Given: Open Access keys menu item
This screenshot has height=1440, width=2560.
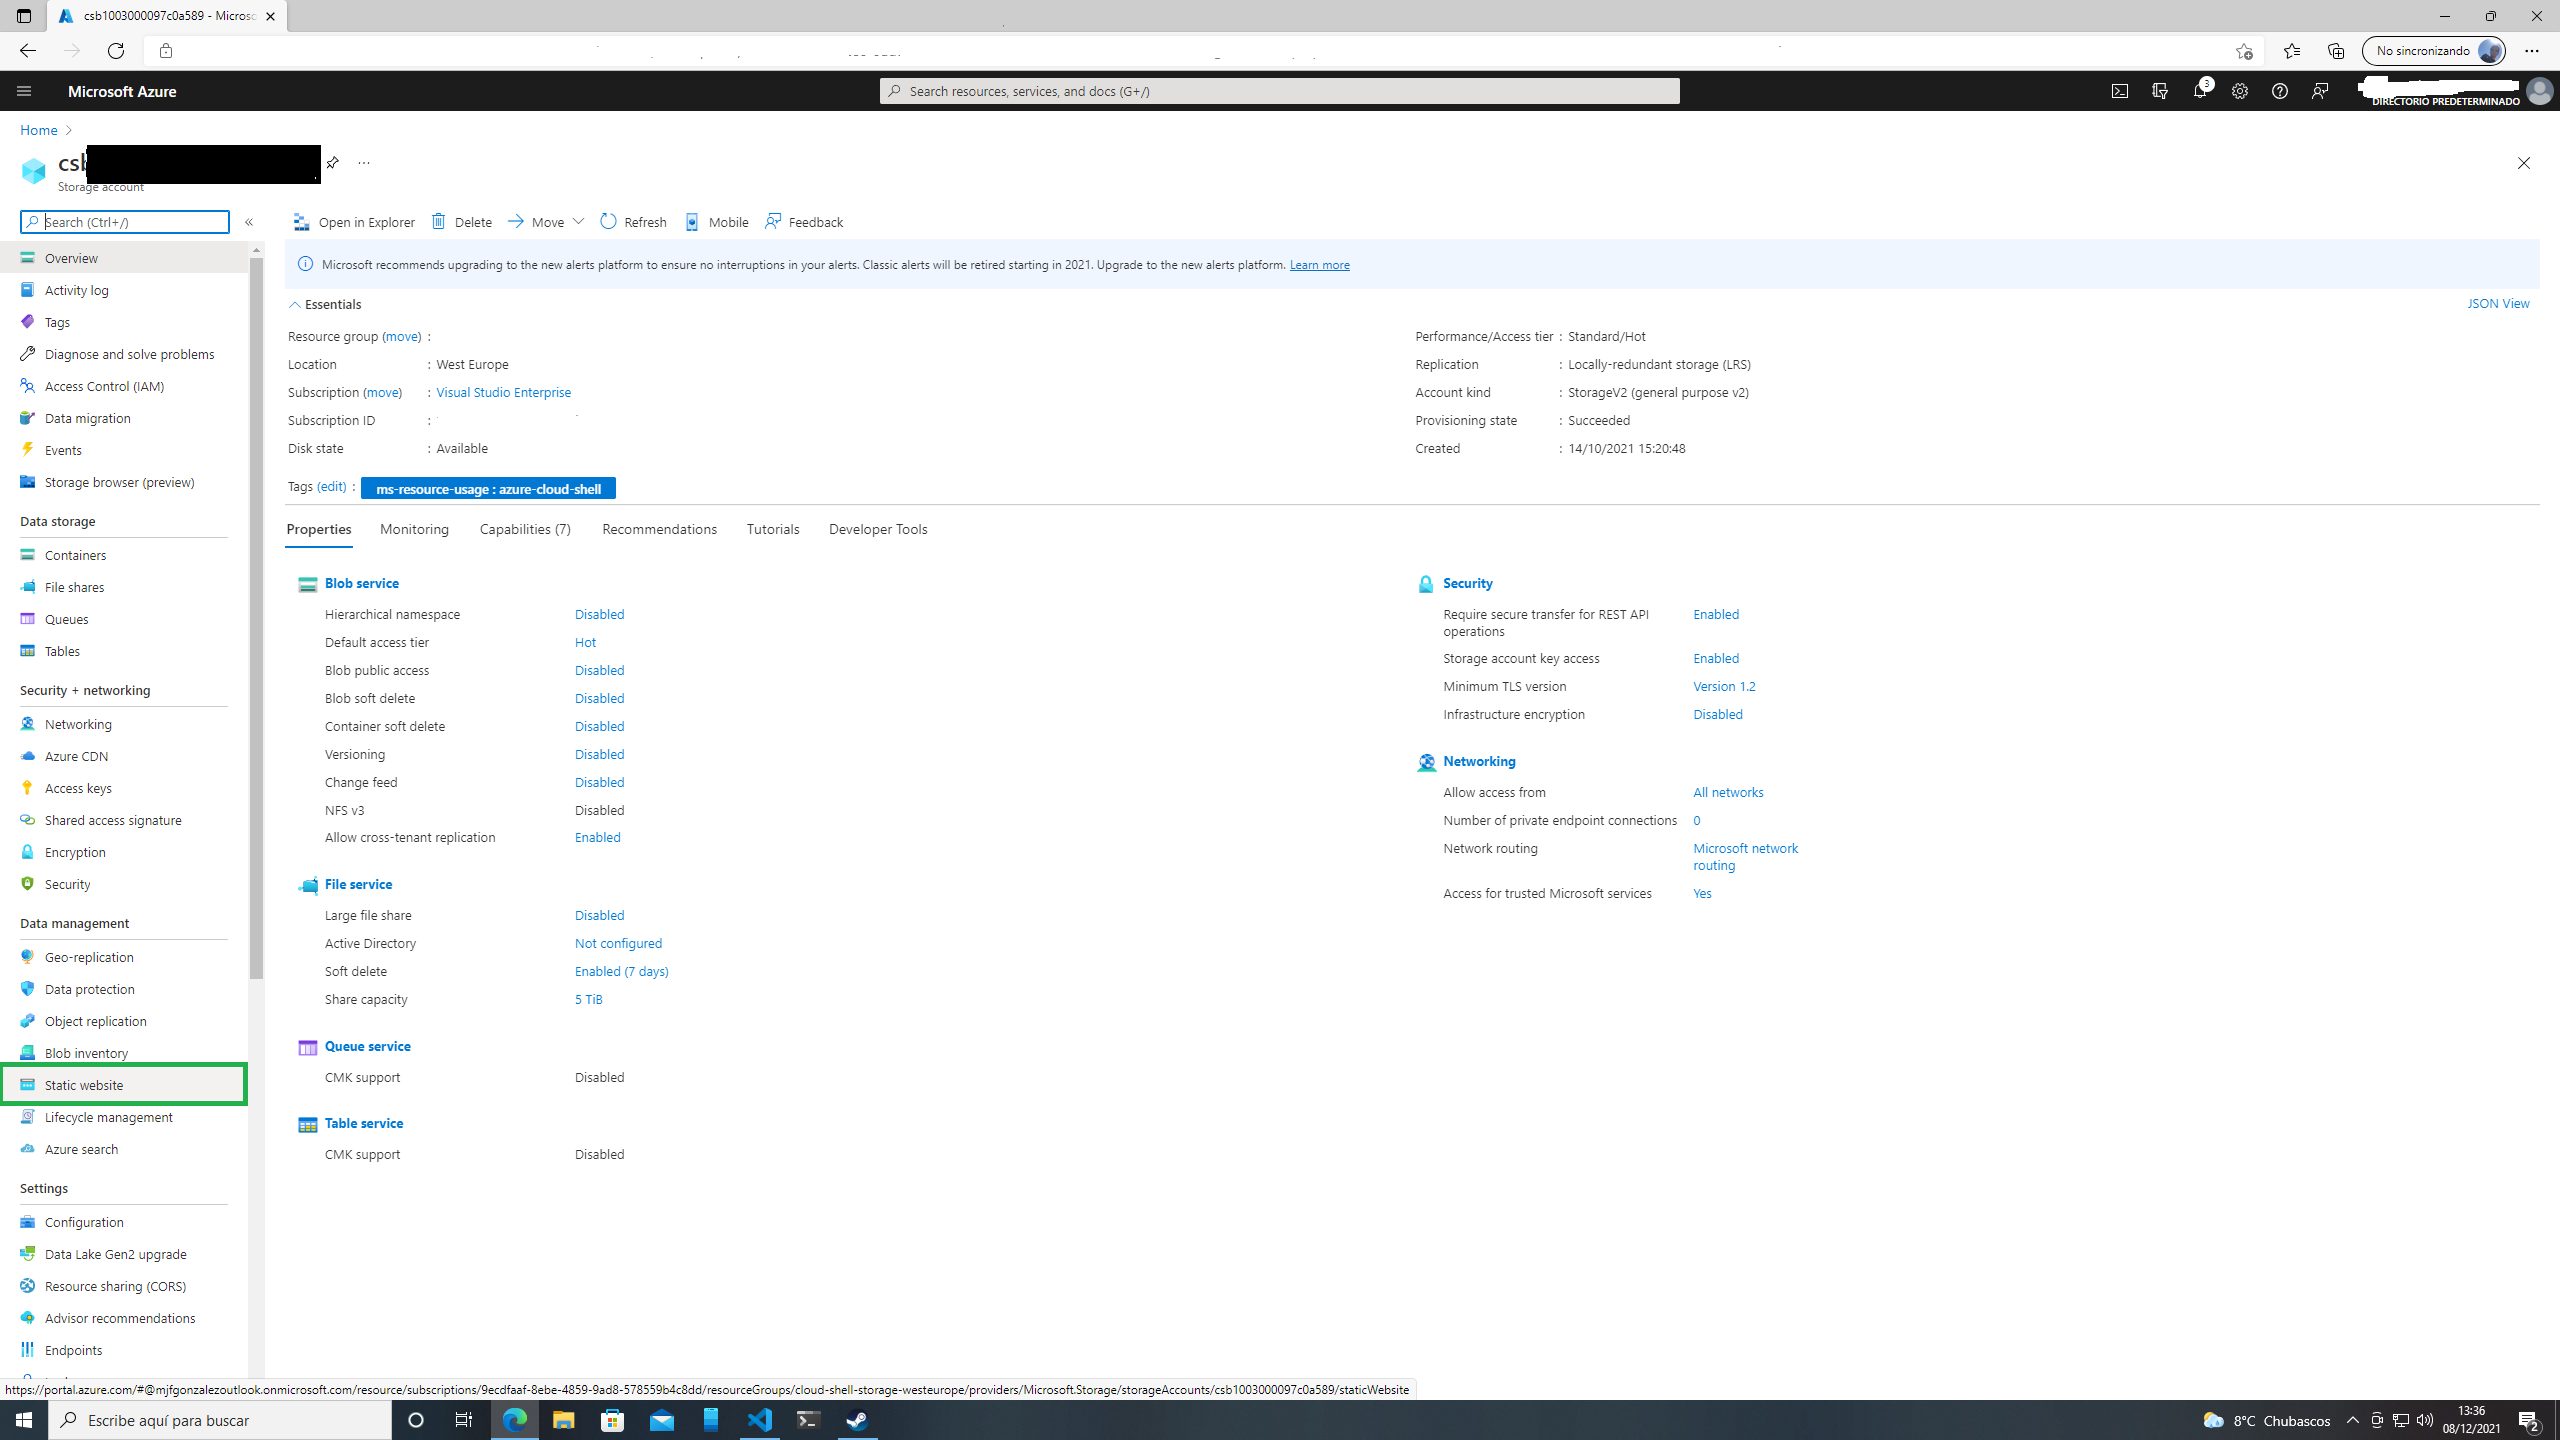Looking at the screenshot, I should [124, 788].
